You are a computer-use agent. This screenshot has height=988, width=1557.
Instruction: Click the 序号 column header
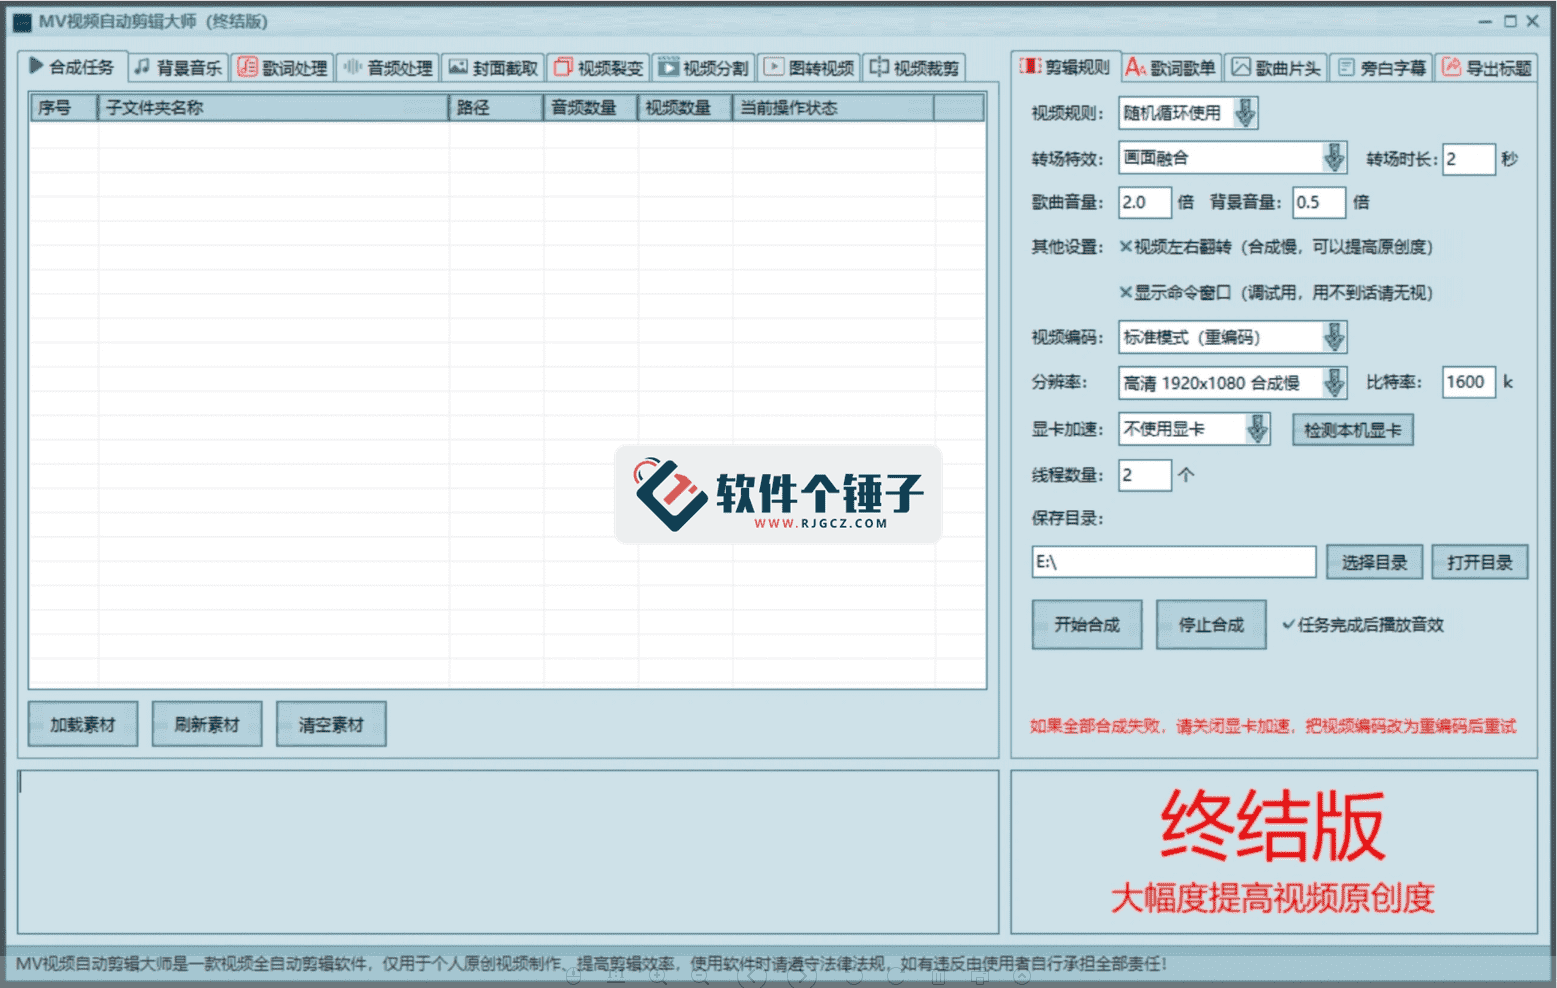pos(64,108)
